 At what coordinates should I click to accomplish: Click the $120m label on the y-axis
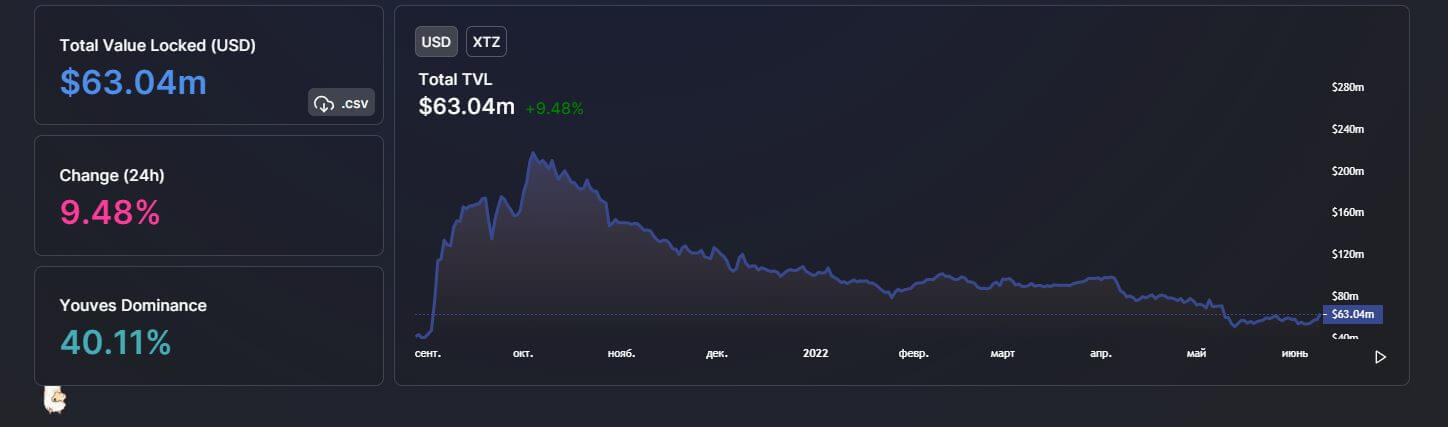pyautogui.click(x=1348, y=255)
